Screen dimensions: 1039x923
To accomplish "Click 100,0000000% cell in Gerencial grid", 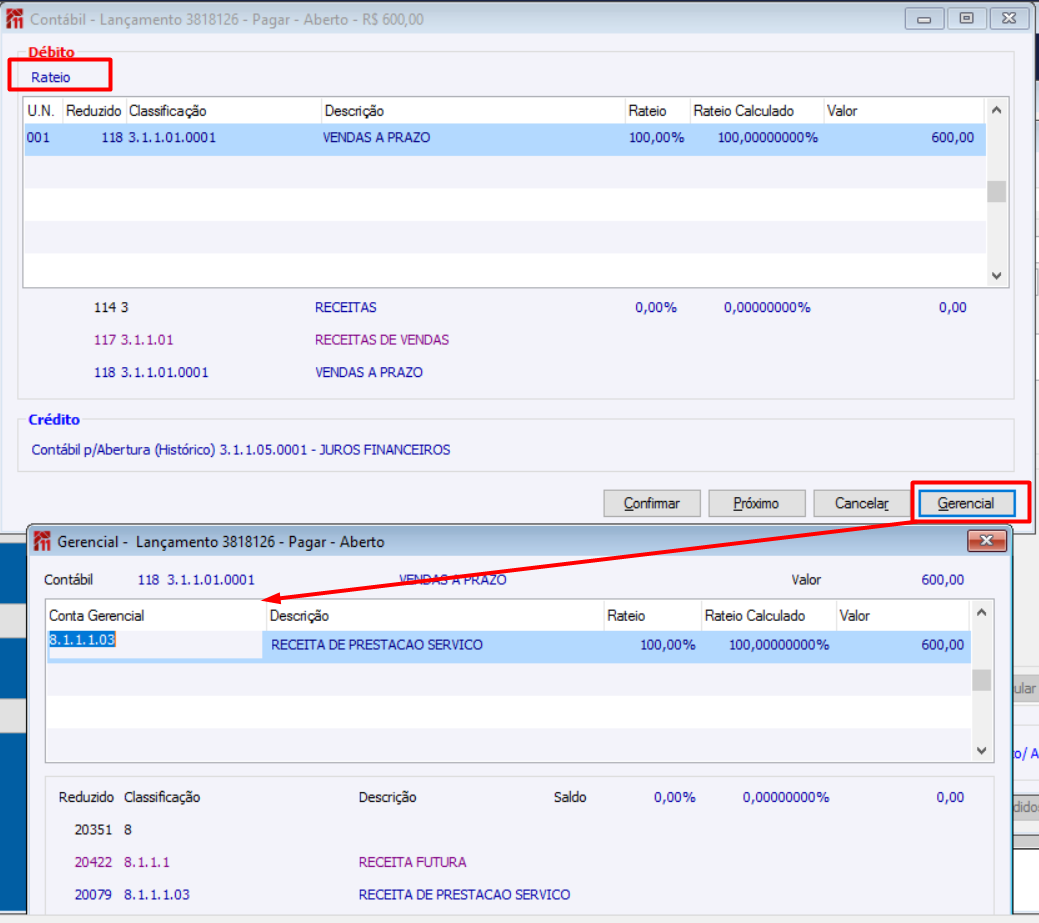I will pos(779,645).
